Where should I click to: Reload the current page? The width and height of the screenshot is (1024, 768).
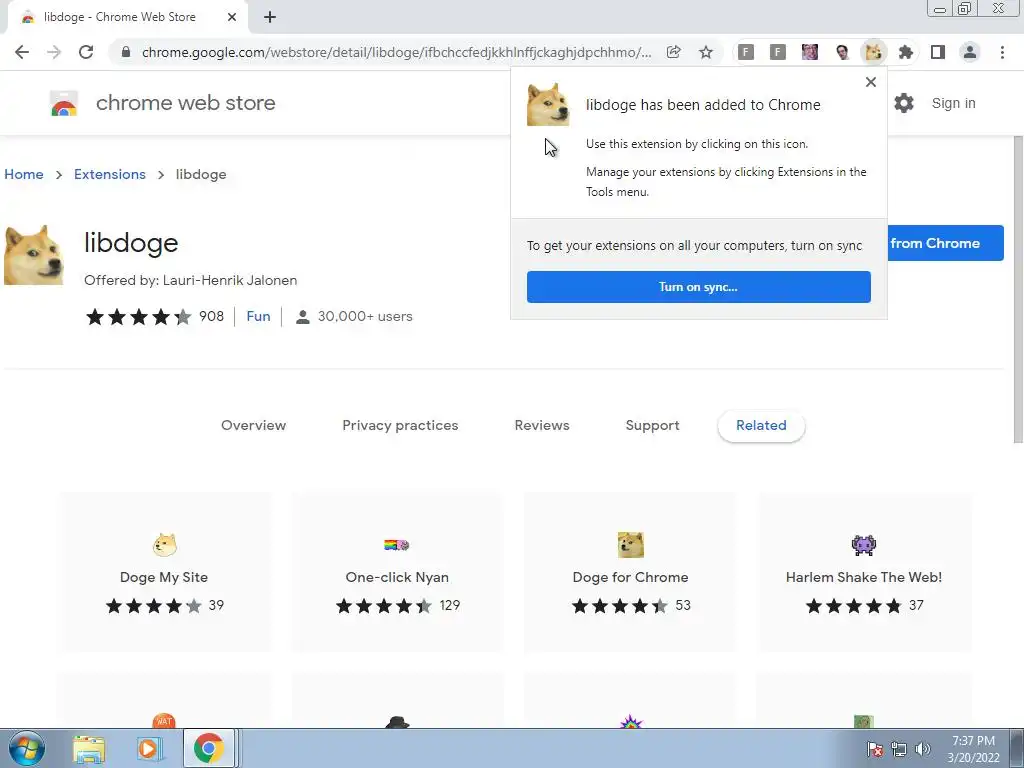coord(86,52)
